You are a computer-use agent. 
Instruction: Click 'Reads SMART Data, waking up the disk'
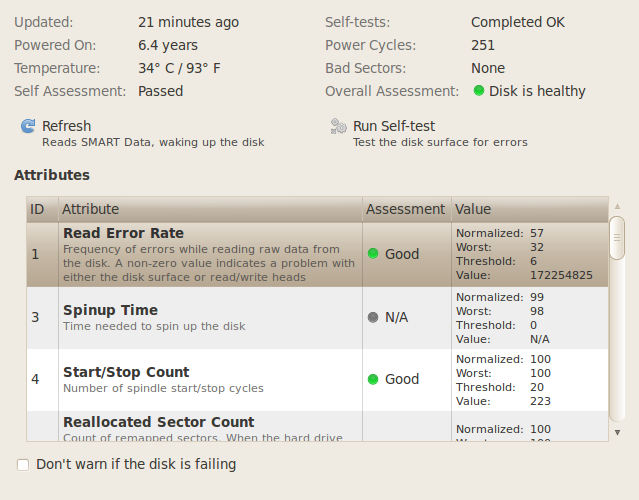[x=153, y=142]
